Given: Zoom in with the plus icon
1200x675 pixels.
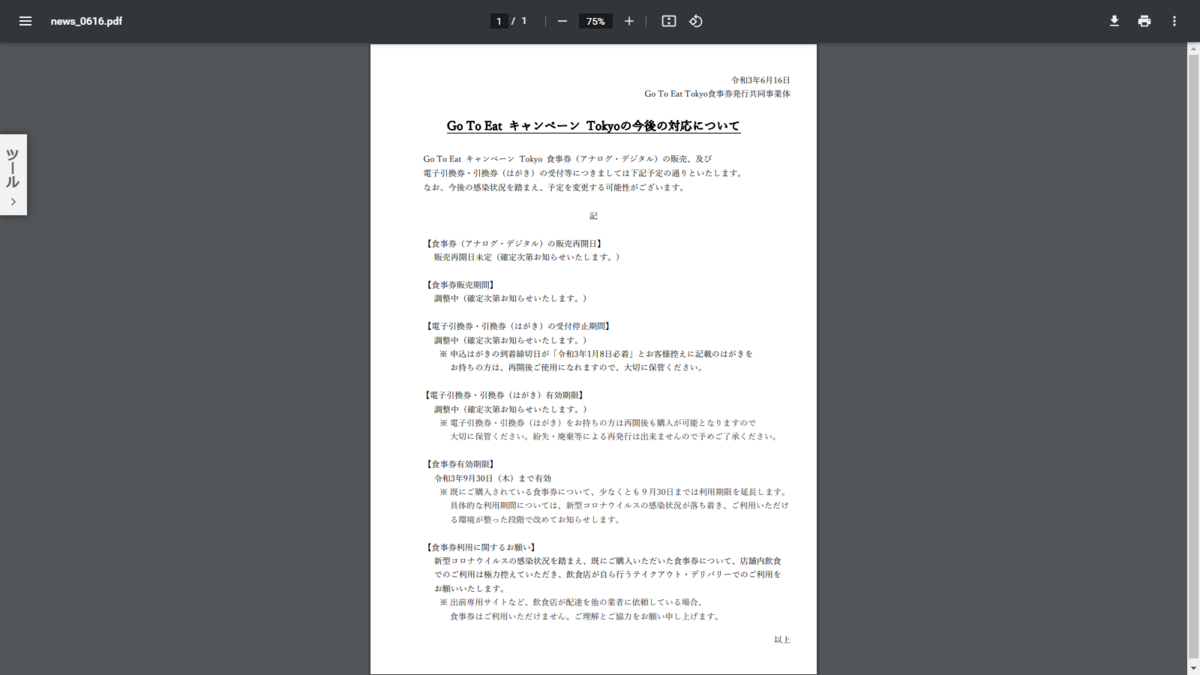Looking at the screenshot, I should [629, 21].
